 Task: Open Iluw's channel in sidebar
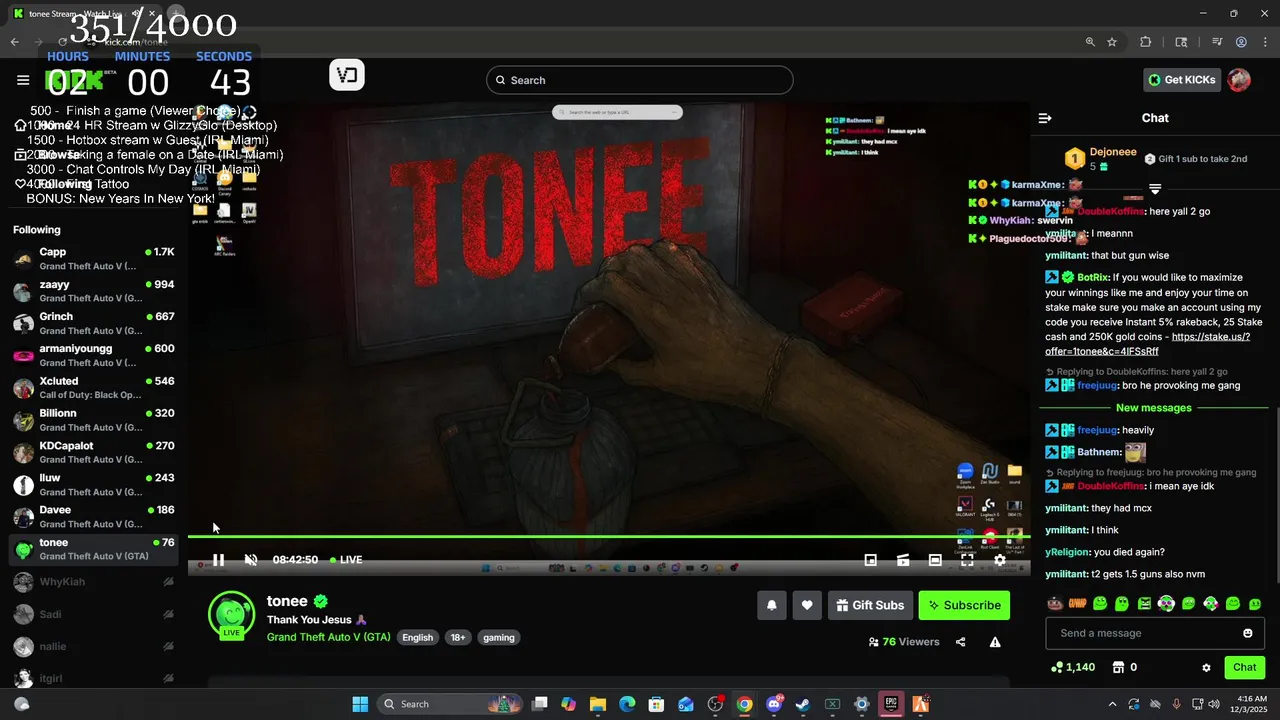(94, 484)
